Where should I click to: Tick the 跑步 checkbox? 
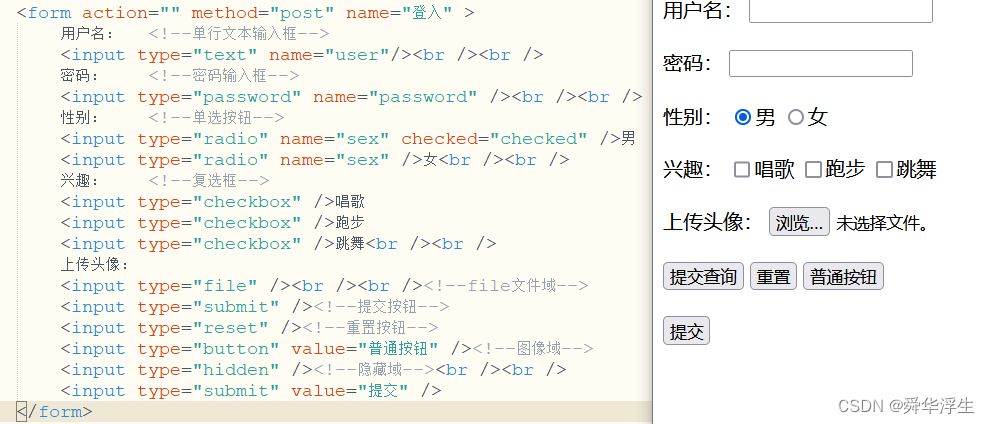[x=813, y=169]
